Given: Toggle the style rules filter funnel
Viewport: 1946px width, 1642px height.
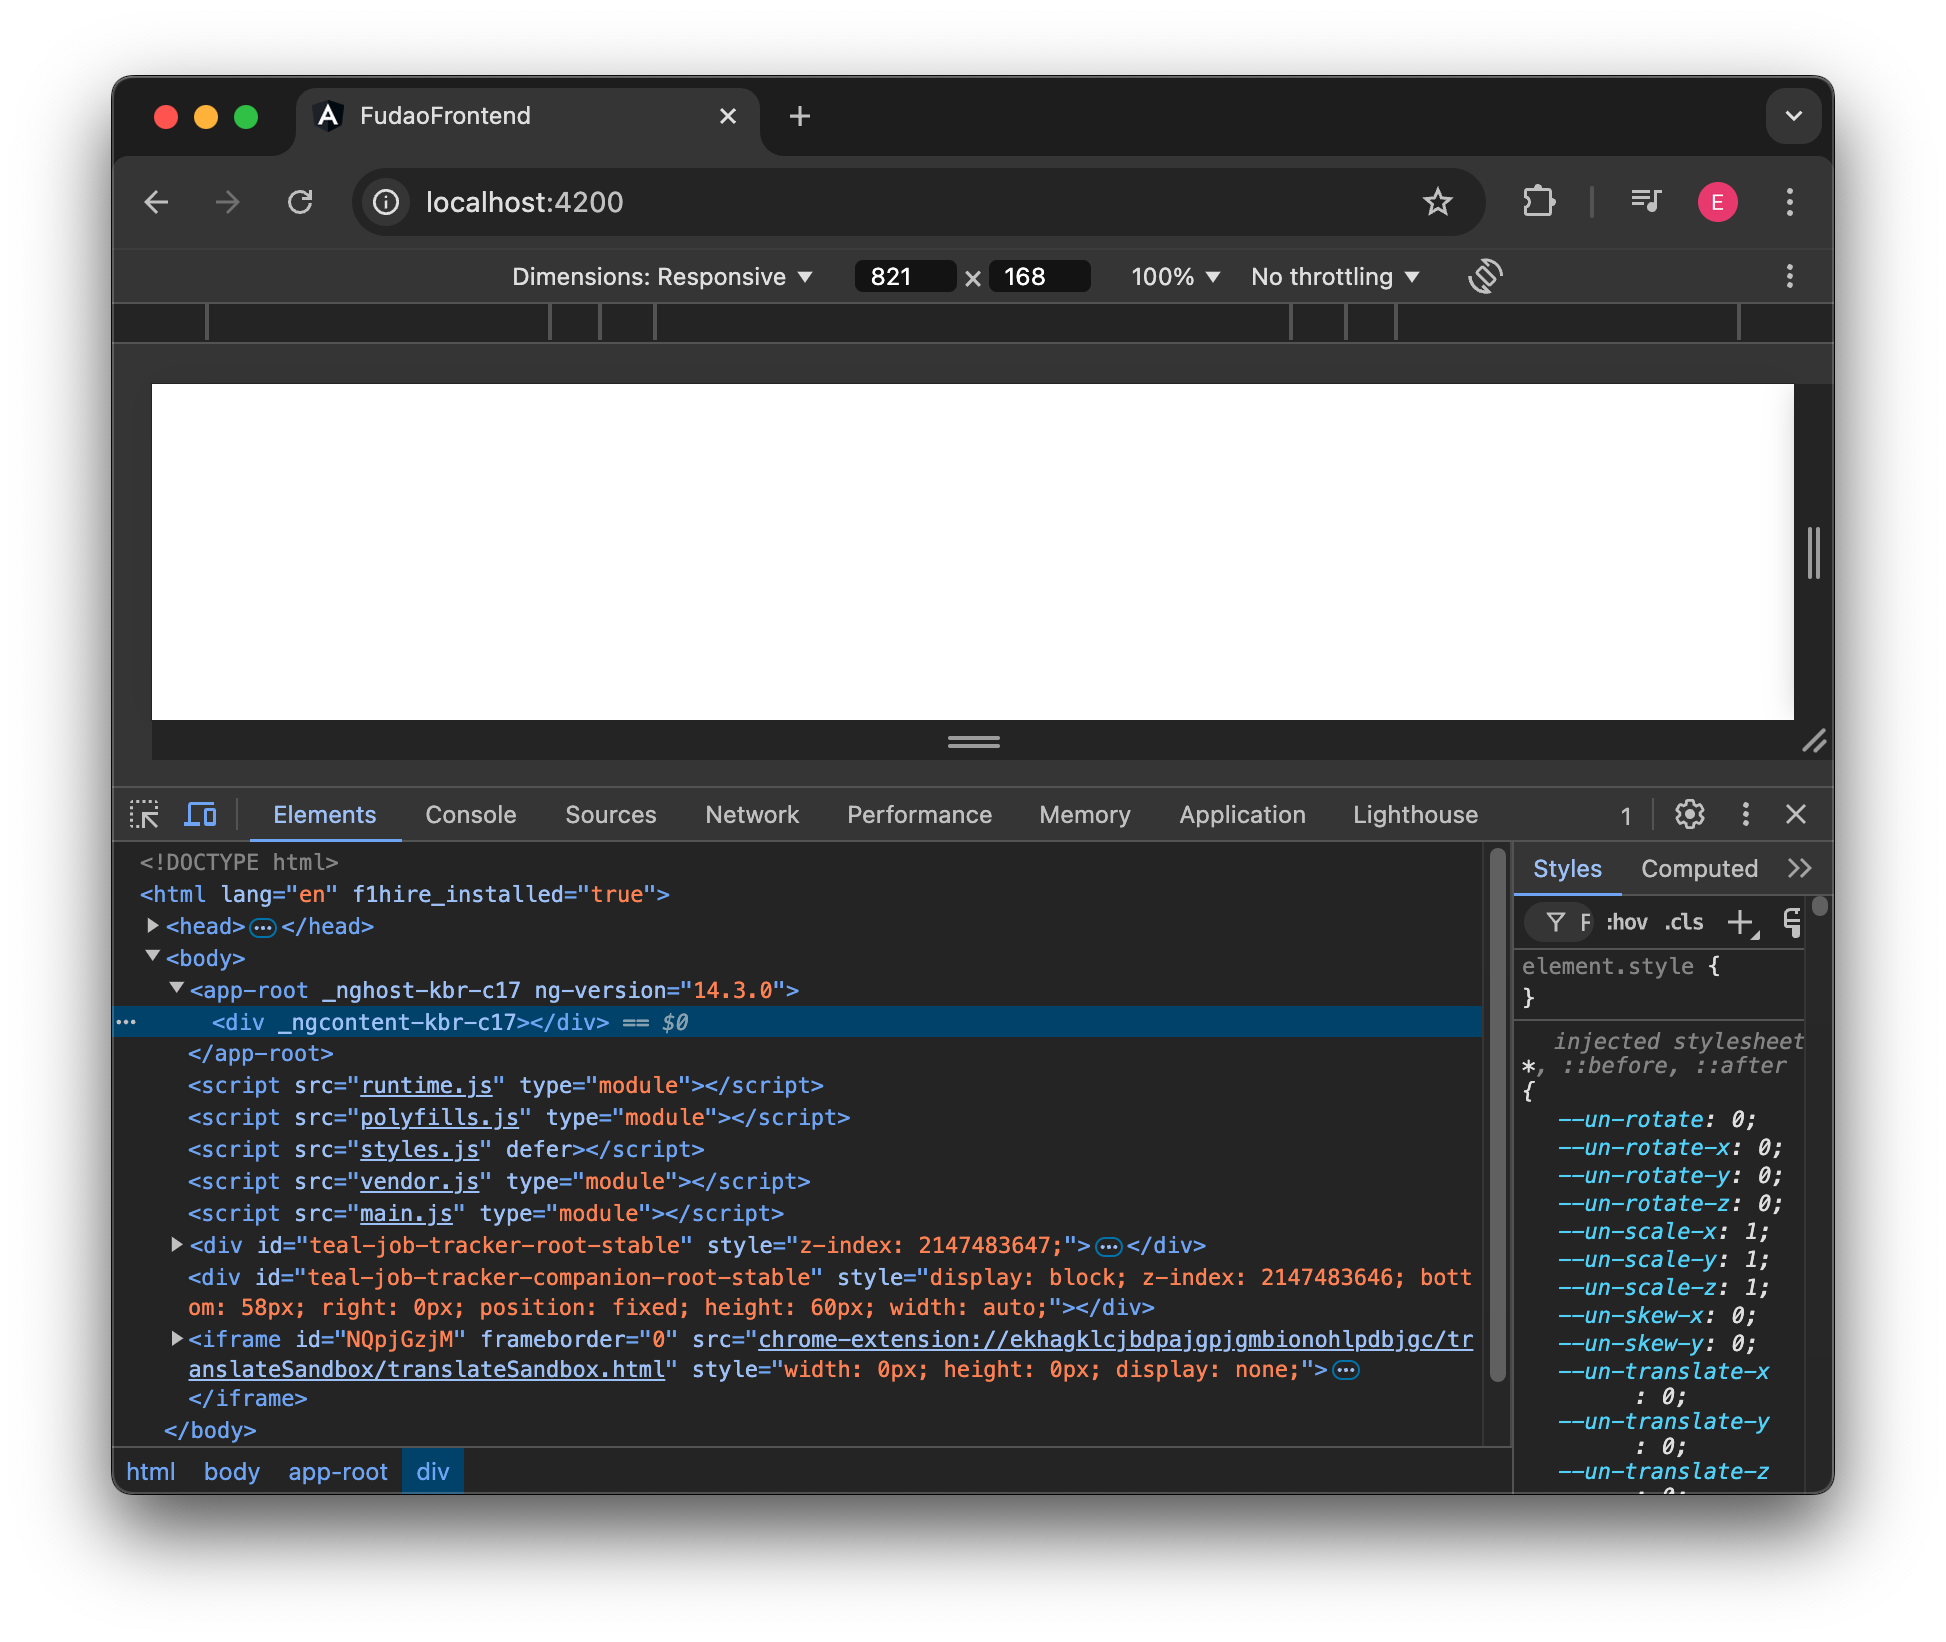Looking at the screenshot, I should (1556, 921).
